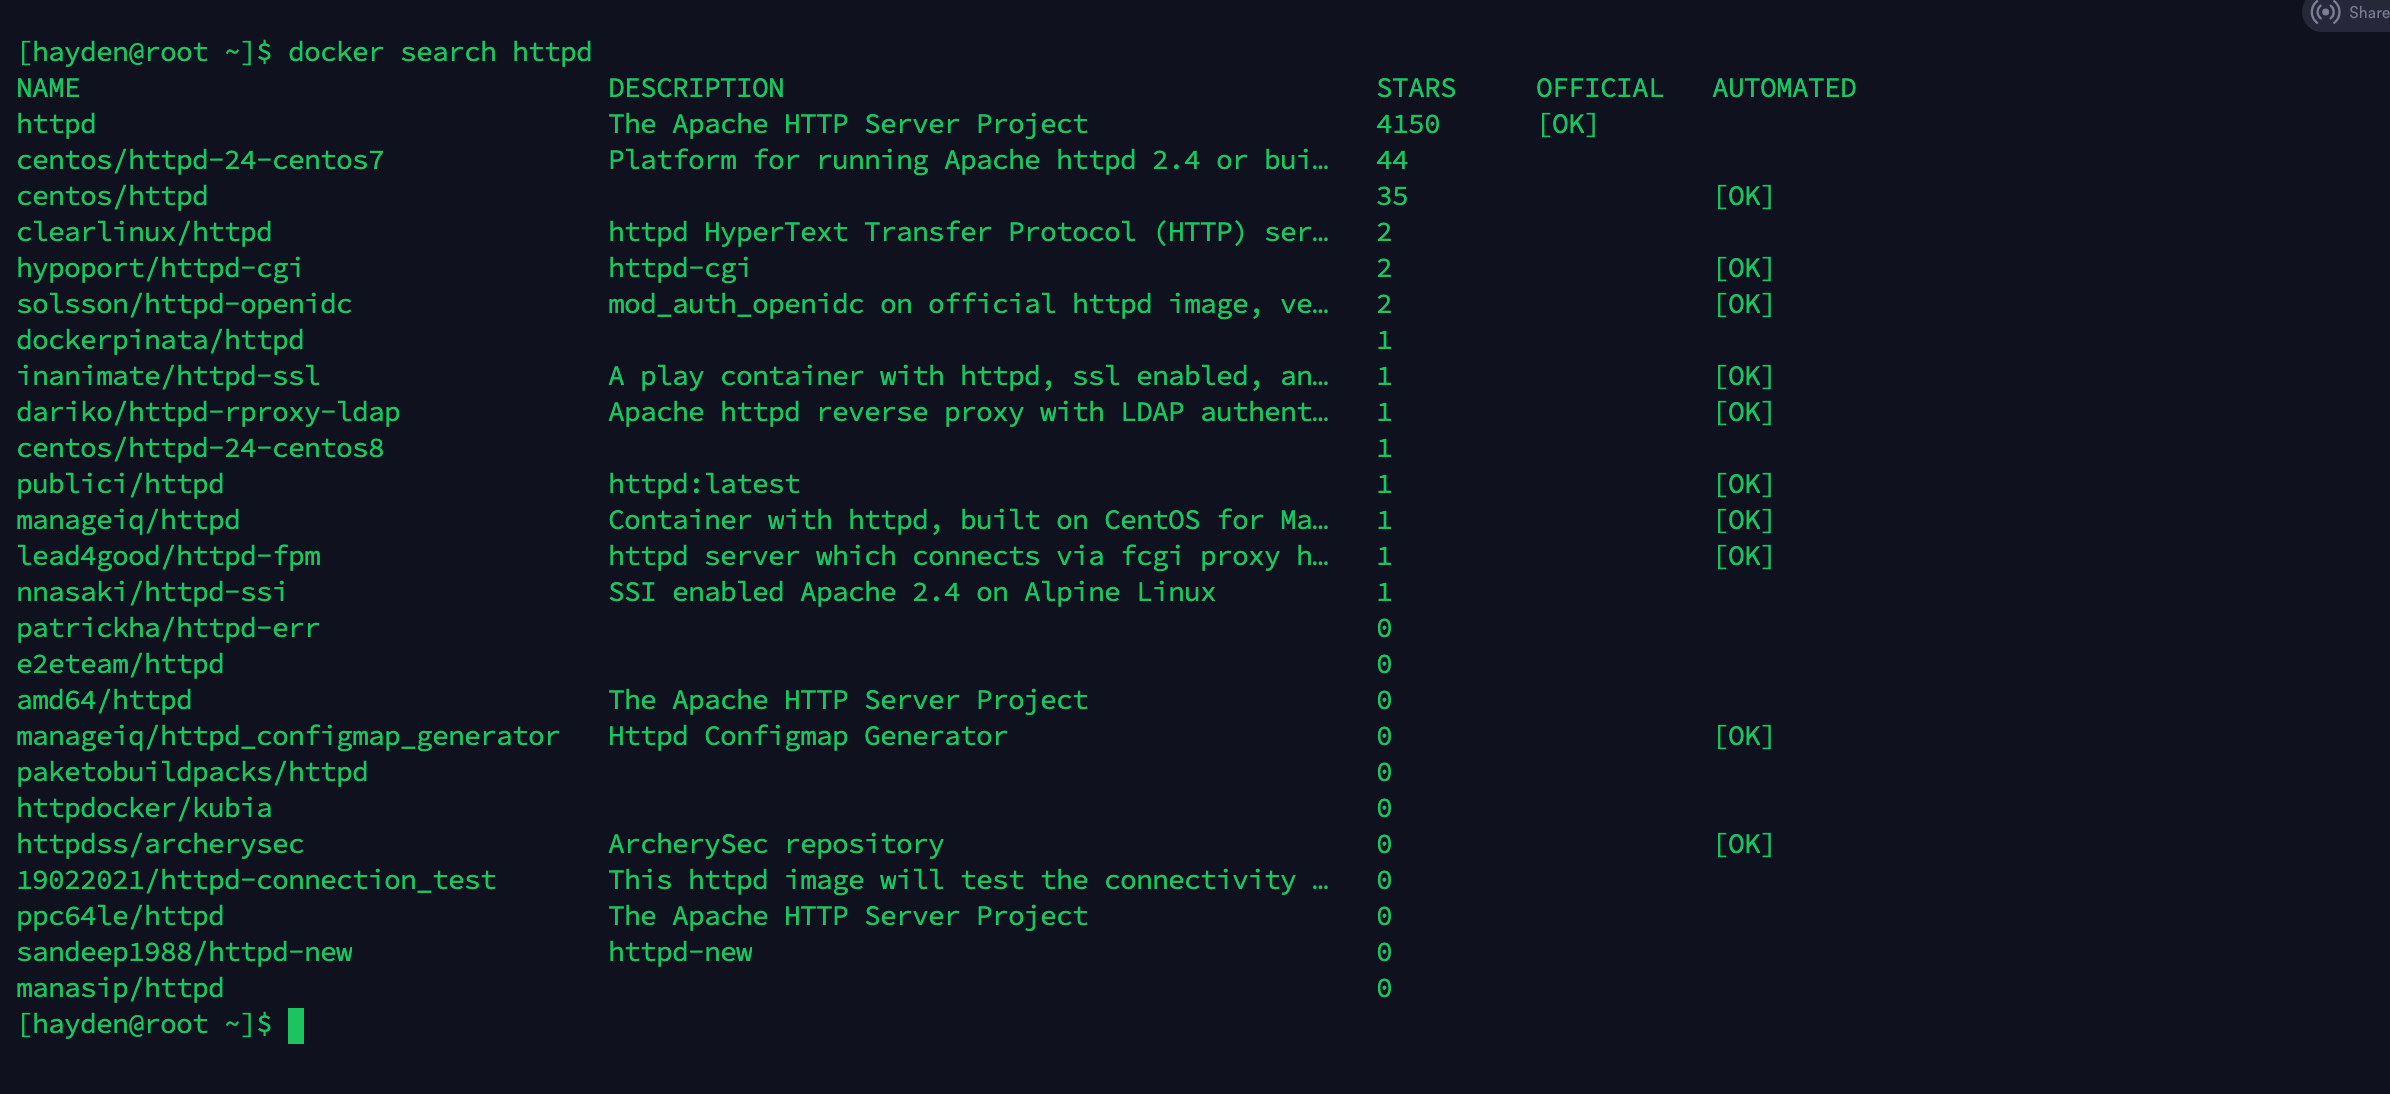The image size is (2390, 1094).
Task: Click the NAME column header
Action: pyautogui.click(x=48, y=89)
